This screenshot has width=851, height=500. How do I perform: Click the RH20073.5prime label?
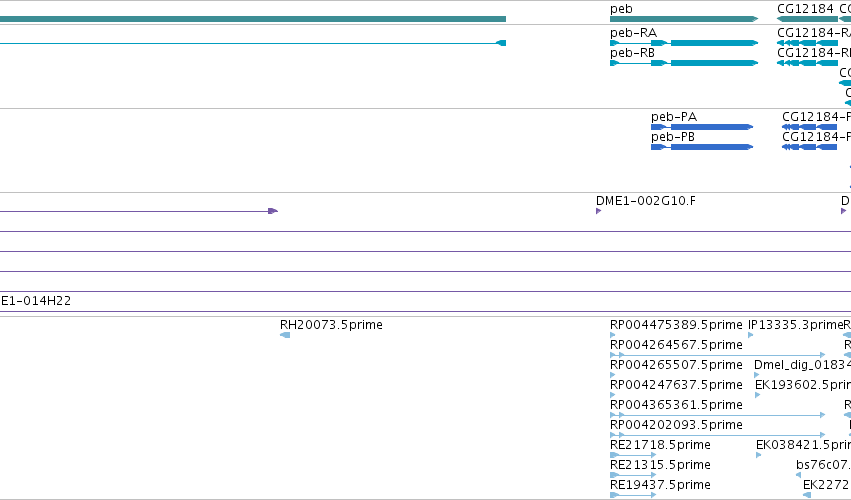[x=331, y=325]
